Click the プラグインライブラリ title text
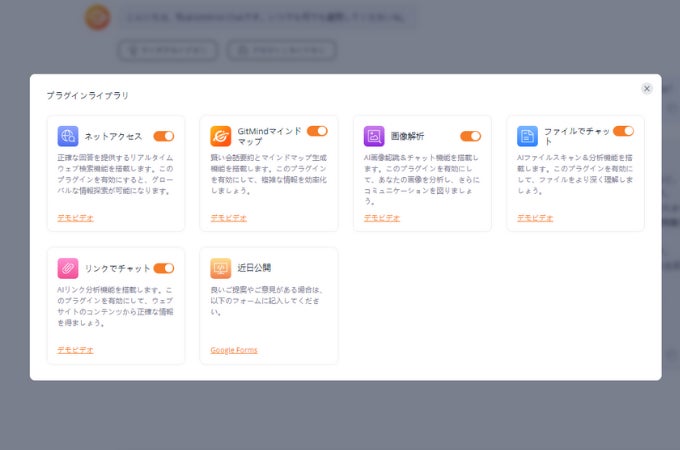Viewport: 680px width, 450px height. (88, 95)
